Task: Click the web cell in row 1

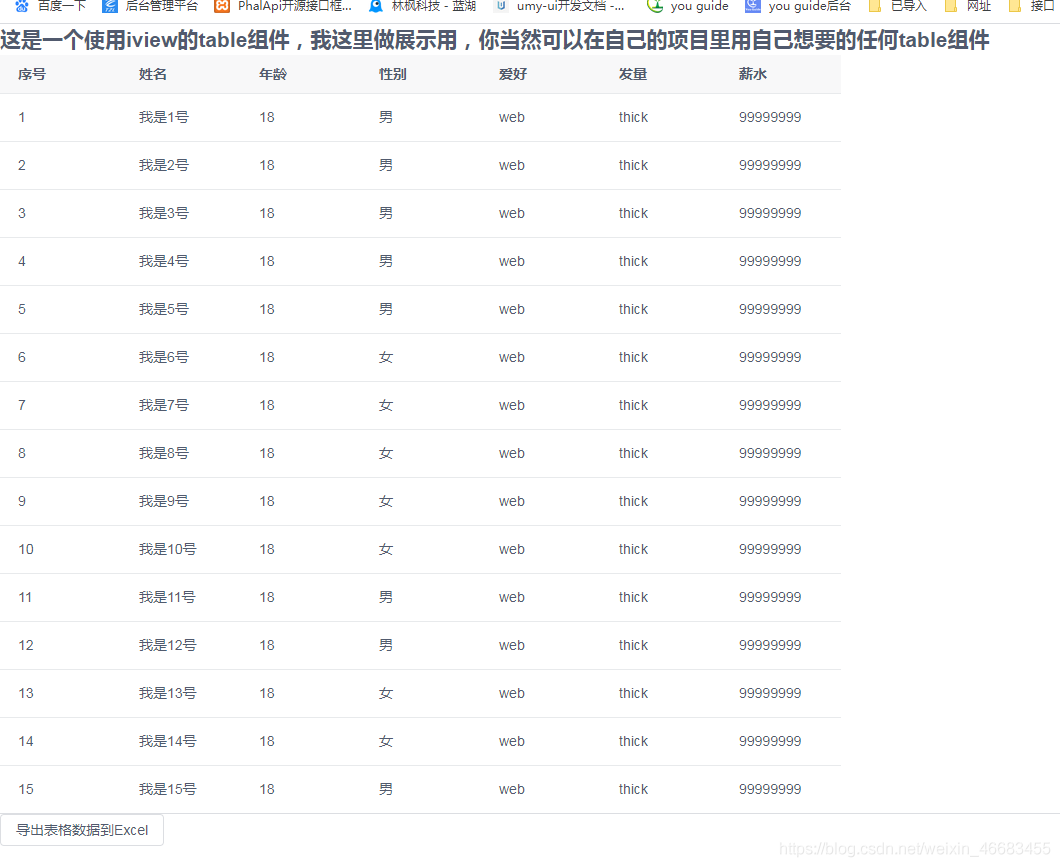Action: pos(511,117)
